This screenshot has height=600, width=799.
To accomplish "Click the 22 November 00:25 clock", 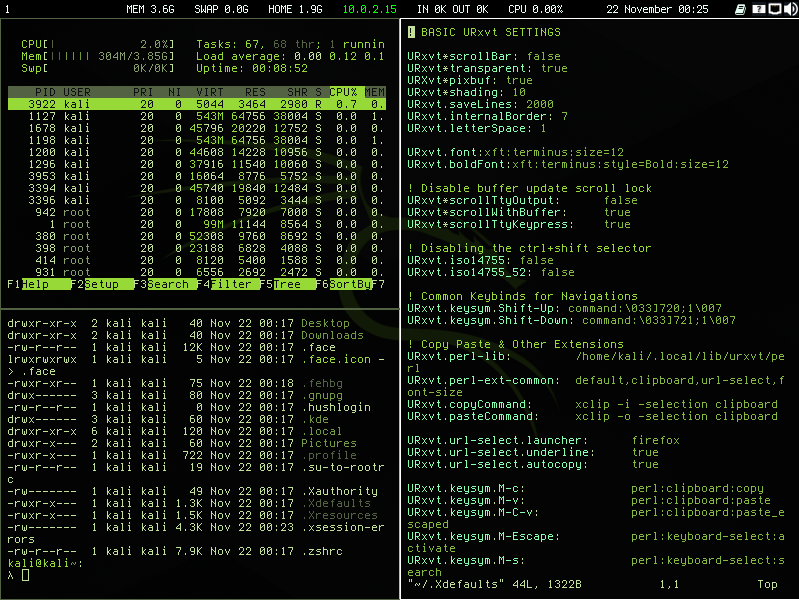I will (x=657, y=9).
